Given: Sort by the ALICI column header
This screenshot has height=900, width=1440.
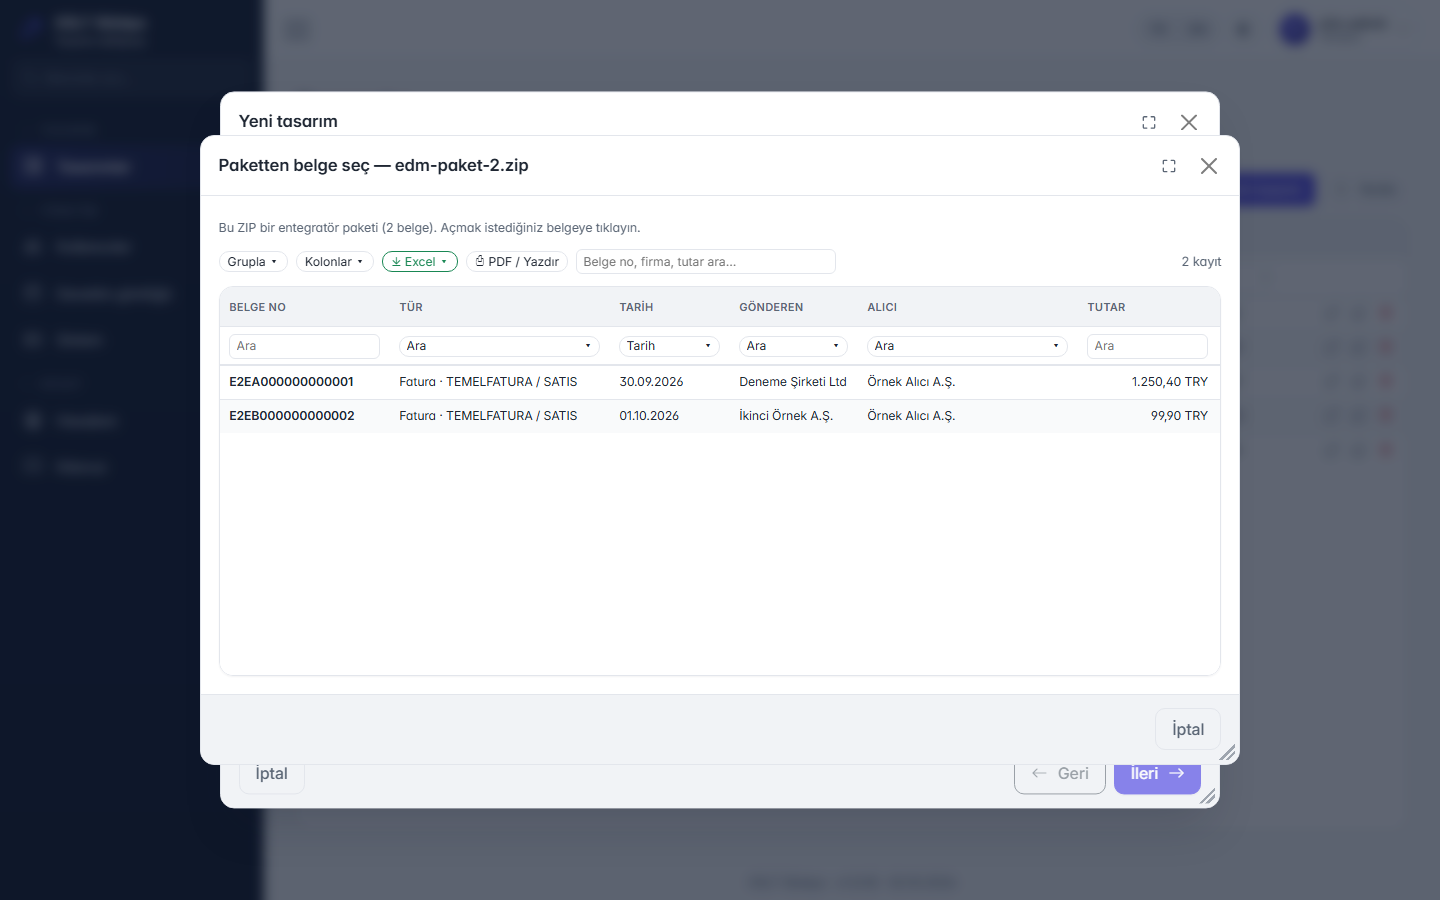Looking at the screenshot, I should [882, 307].
